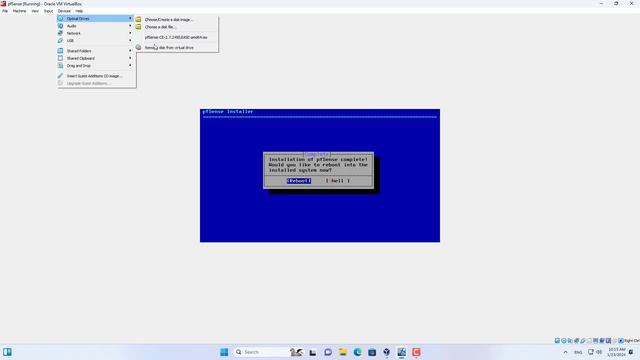The height and width of the screenshot is (360, 640).
Task: Select Remove disk from virtual drive
Action: tap(177, 47)
